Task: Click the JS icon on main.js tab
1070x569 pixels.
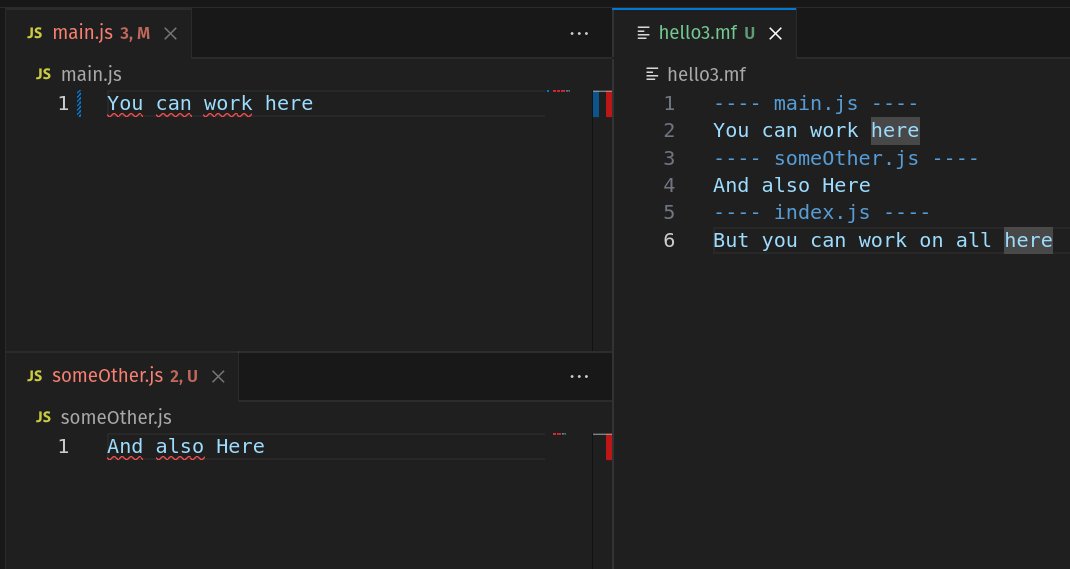Action: tap(35, 33)
